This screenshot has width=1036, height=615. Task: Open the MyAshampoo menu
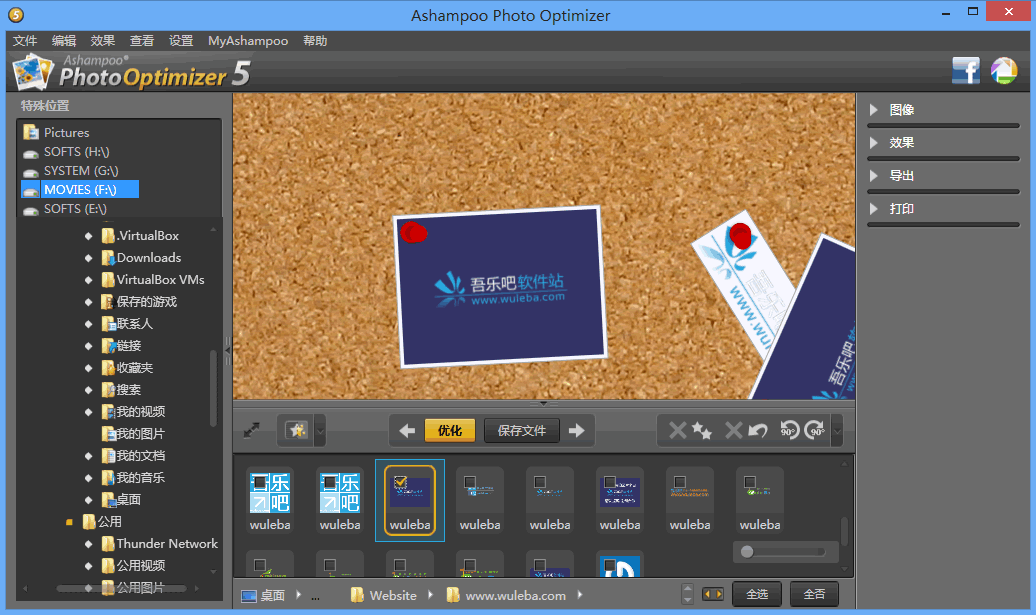coord(248,41)
